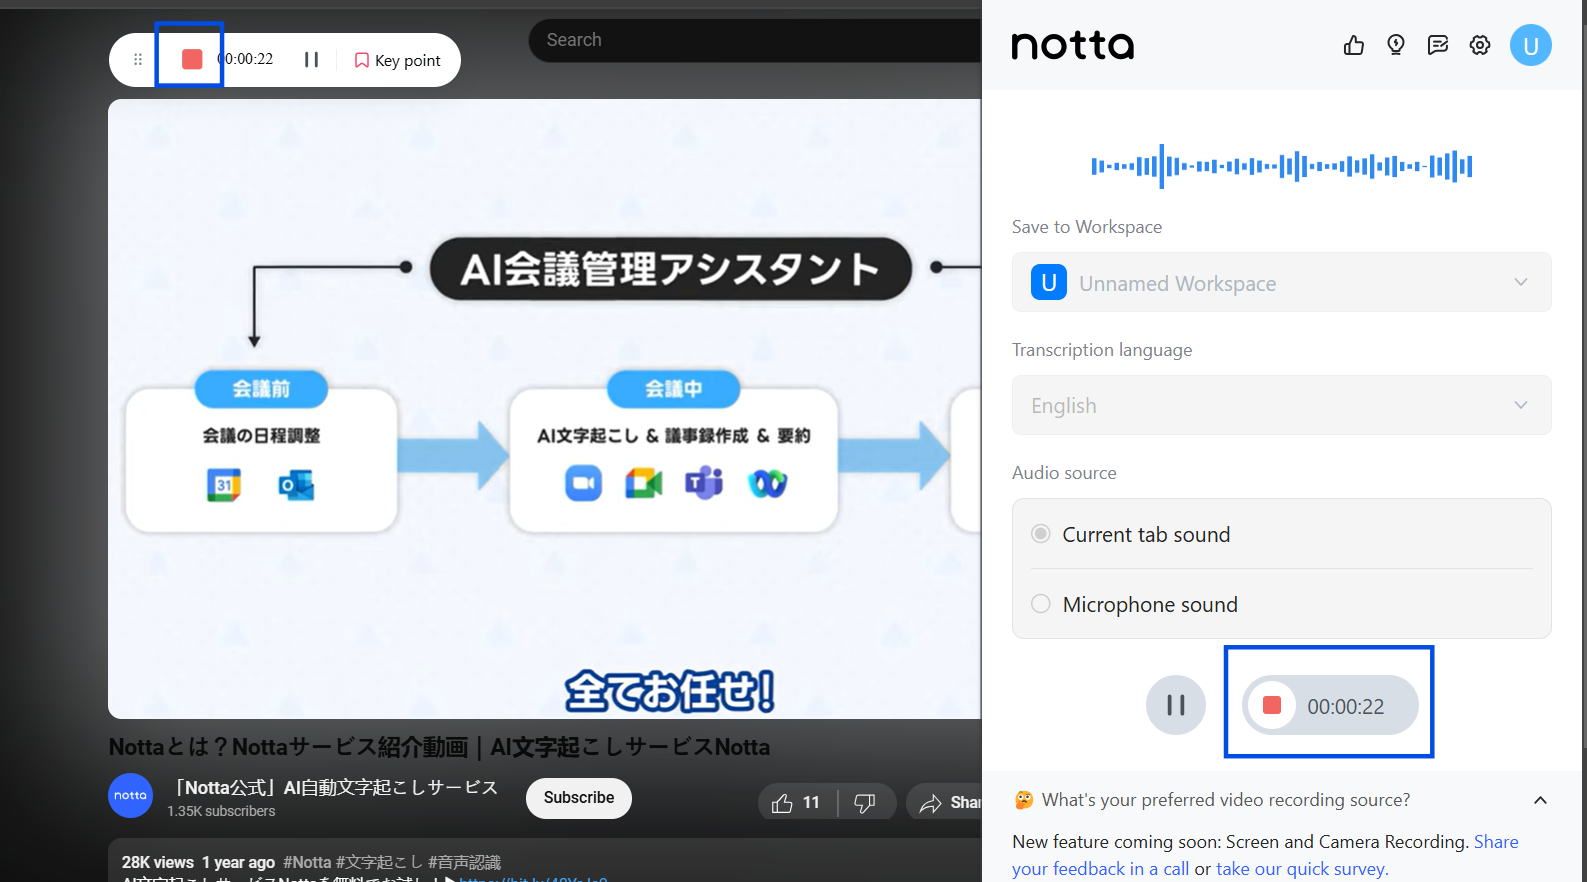
Task: Click the audio waveform visualization
Action: tap(1281, 166)
